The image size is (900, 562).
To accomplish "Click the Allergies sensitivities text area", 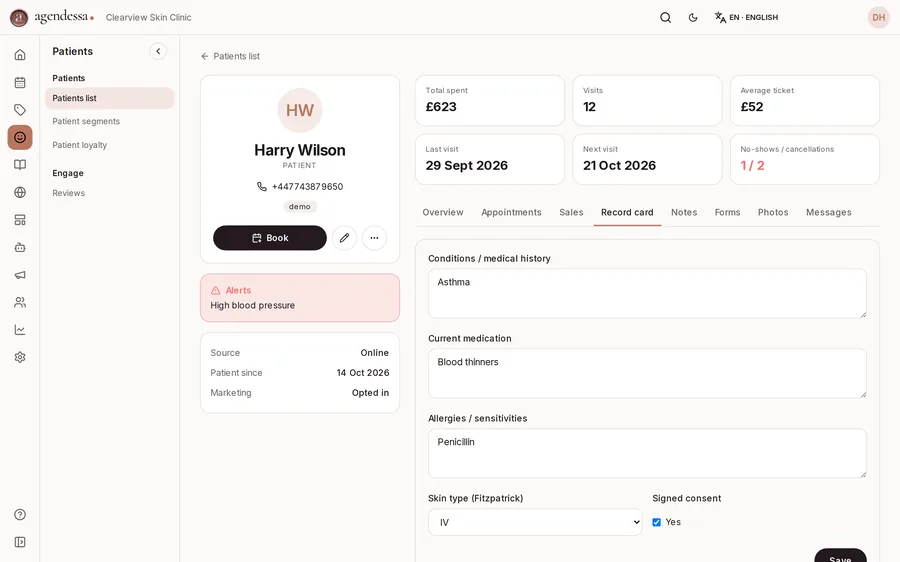I will [647, 453].
